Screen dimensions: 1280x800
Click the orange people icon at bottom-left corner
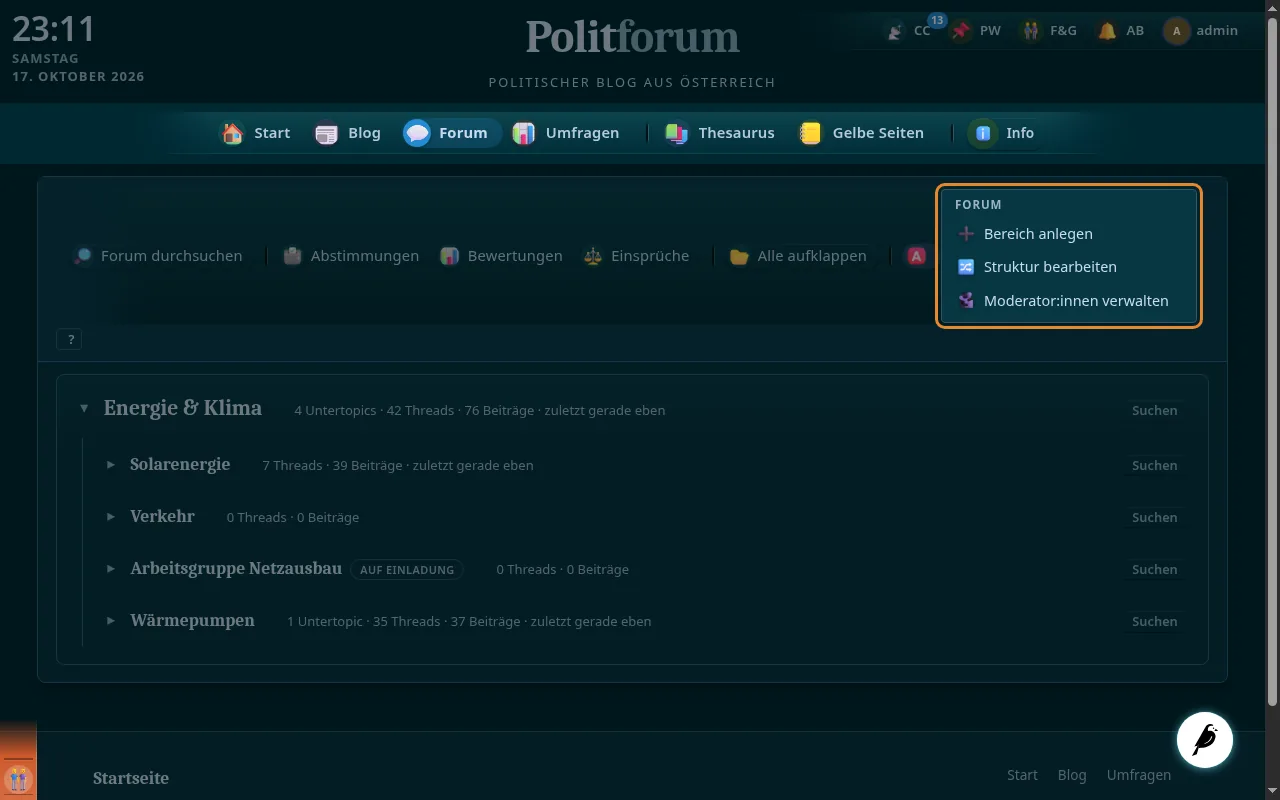pos(18,777)
